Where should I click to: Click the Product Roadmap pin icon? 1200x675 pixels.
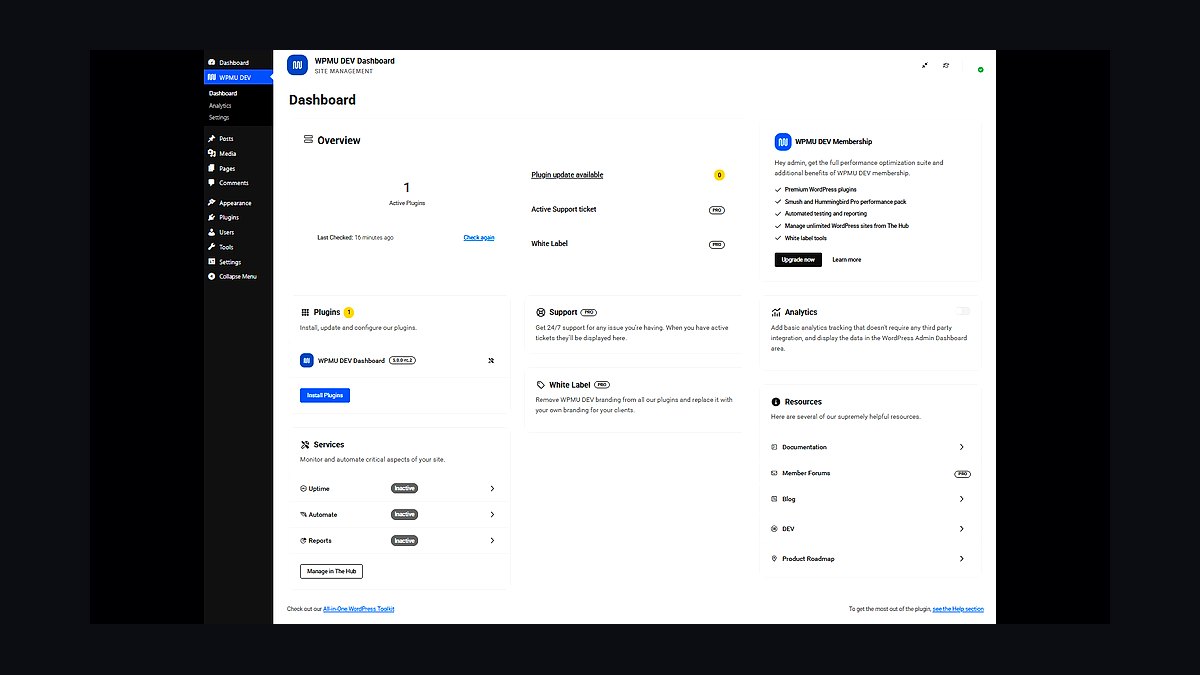pos(774,559)
